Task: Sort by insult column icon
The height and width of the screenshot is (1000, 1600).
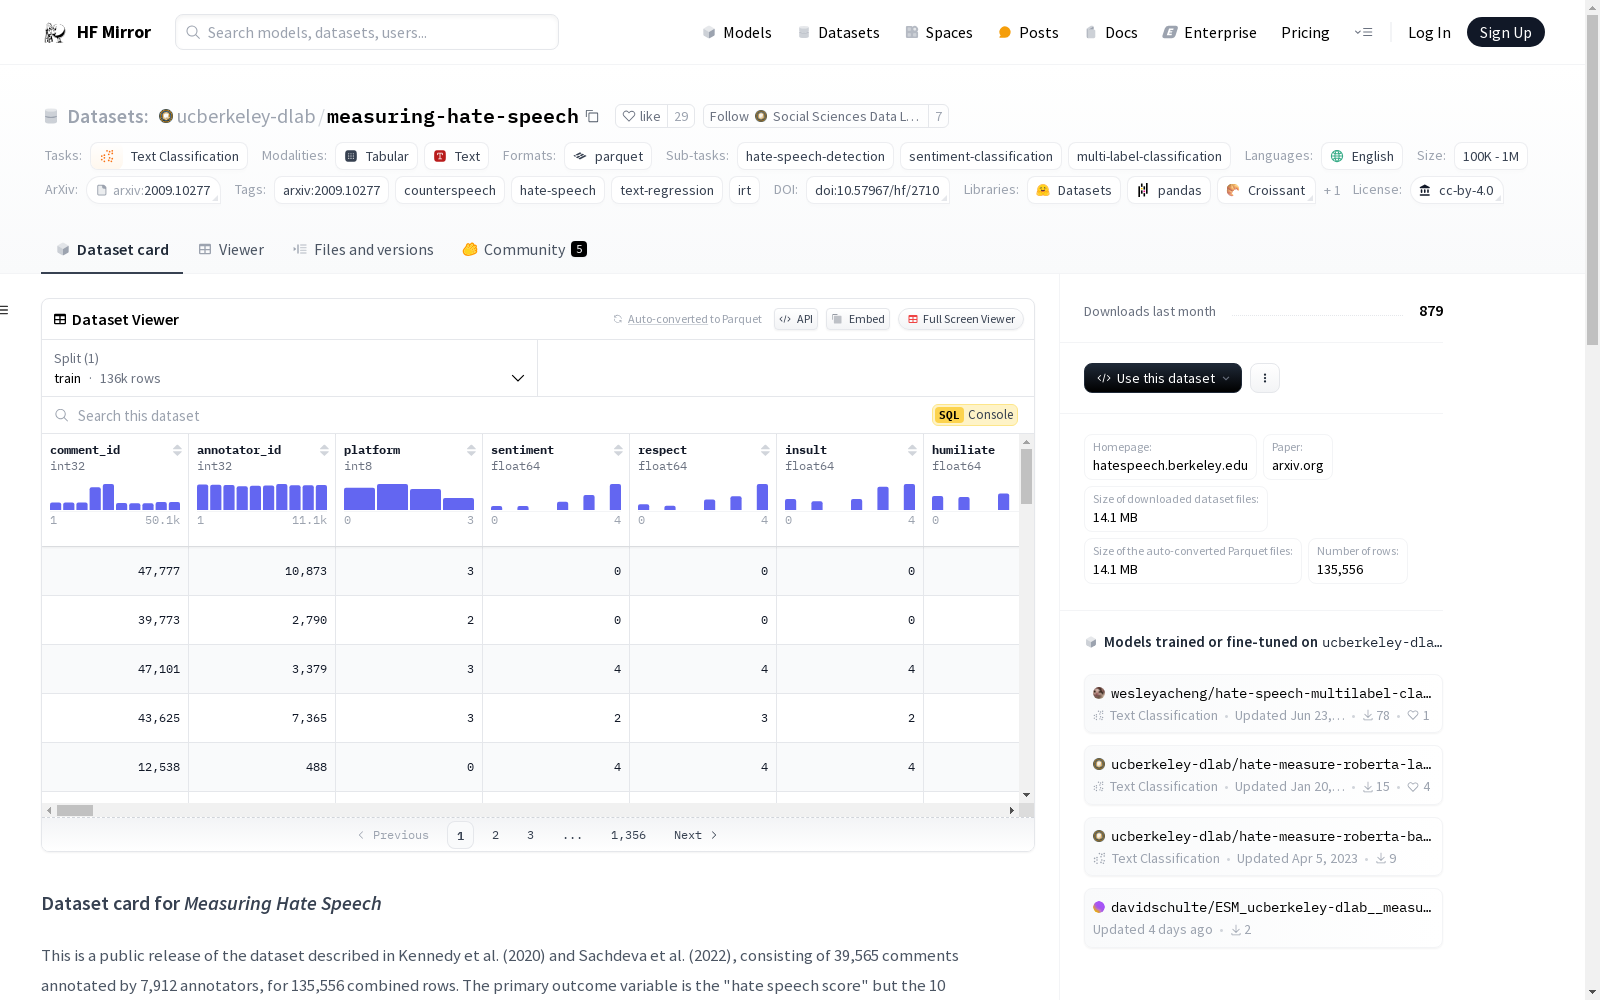Action: point(912,450)
